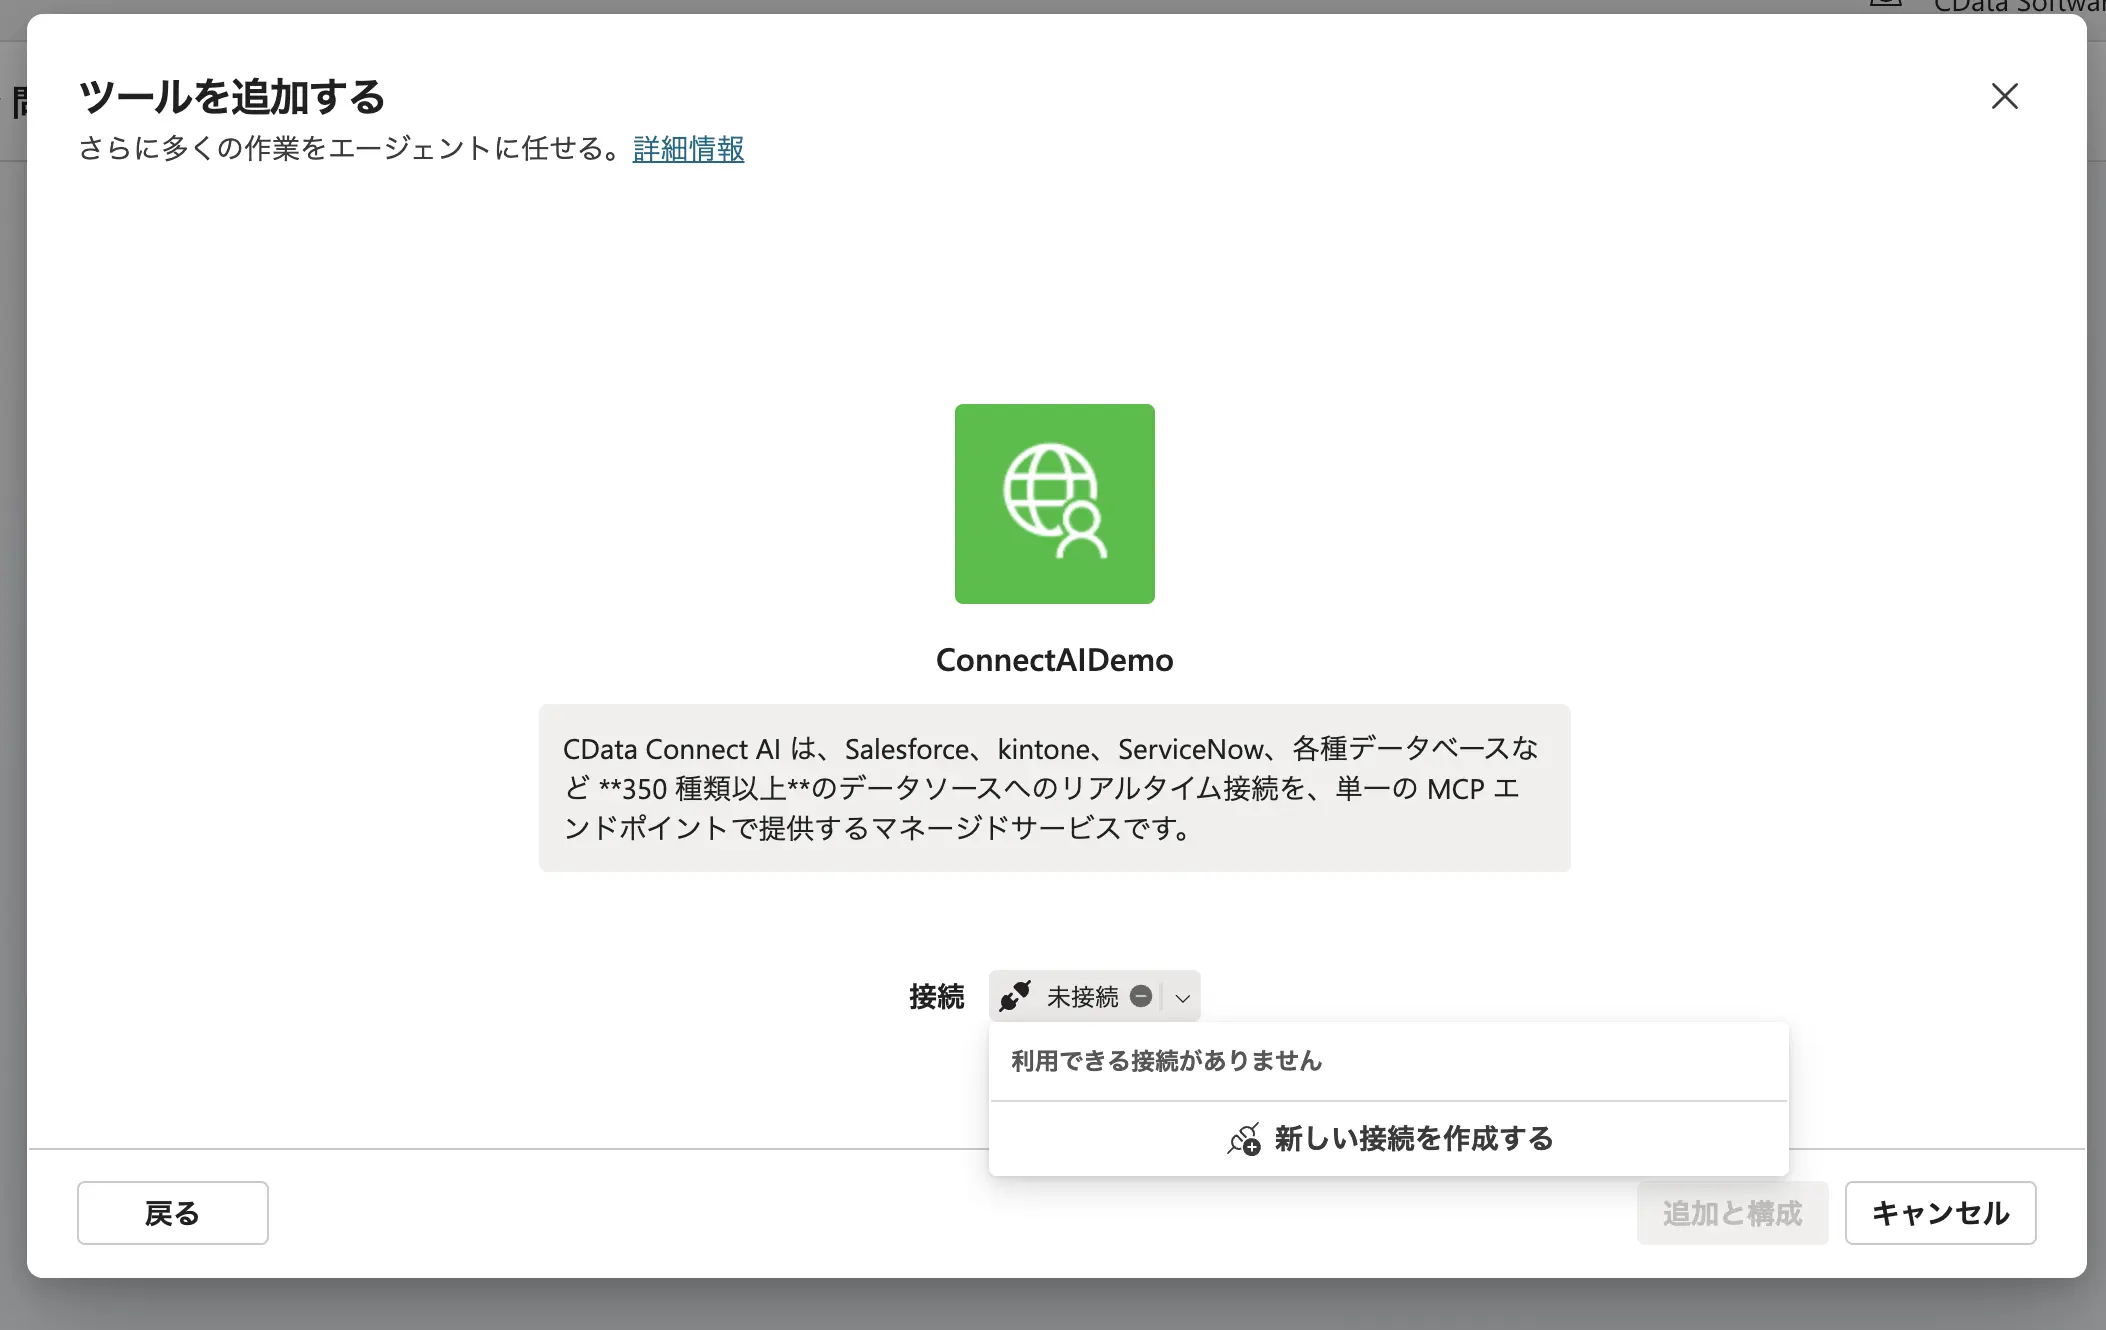The image size is (2106, 1330).
Task: Collapse the open connection dropdown list
Action: click(1183, 995)
